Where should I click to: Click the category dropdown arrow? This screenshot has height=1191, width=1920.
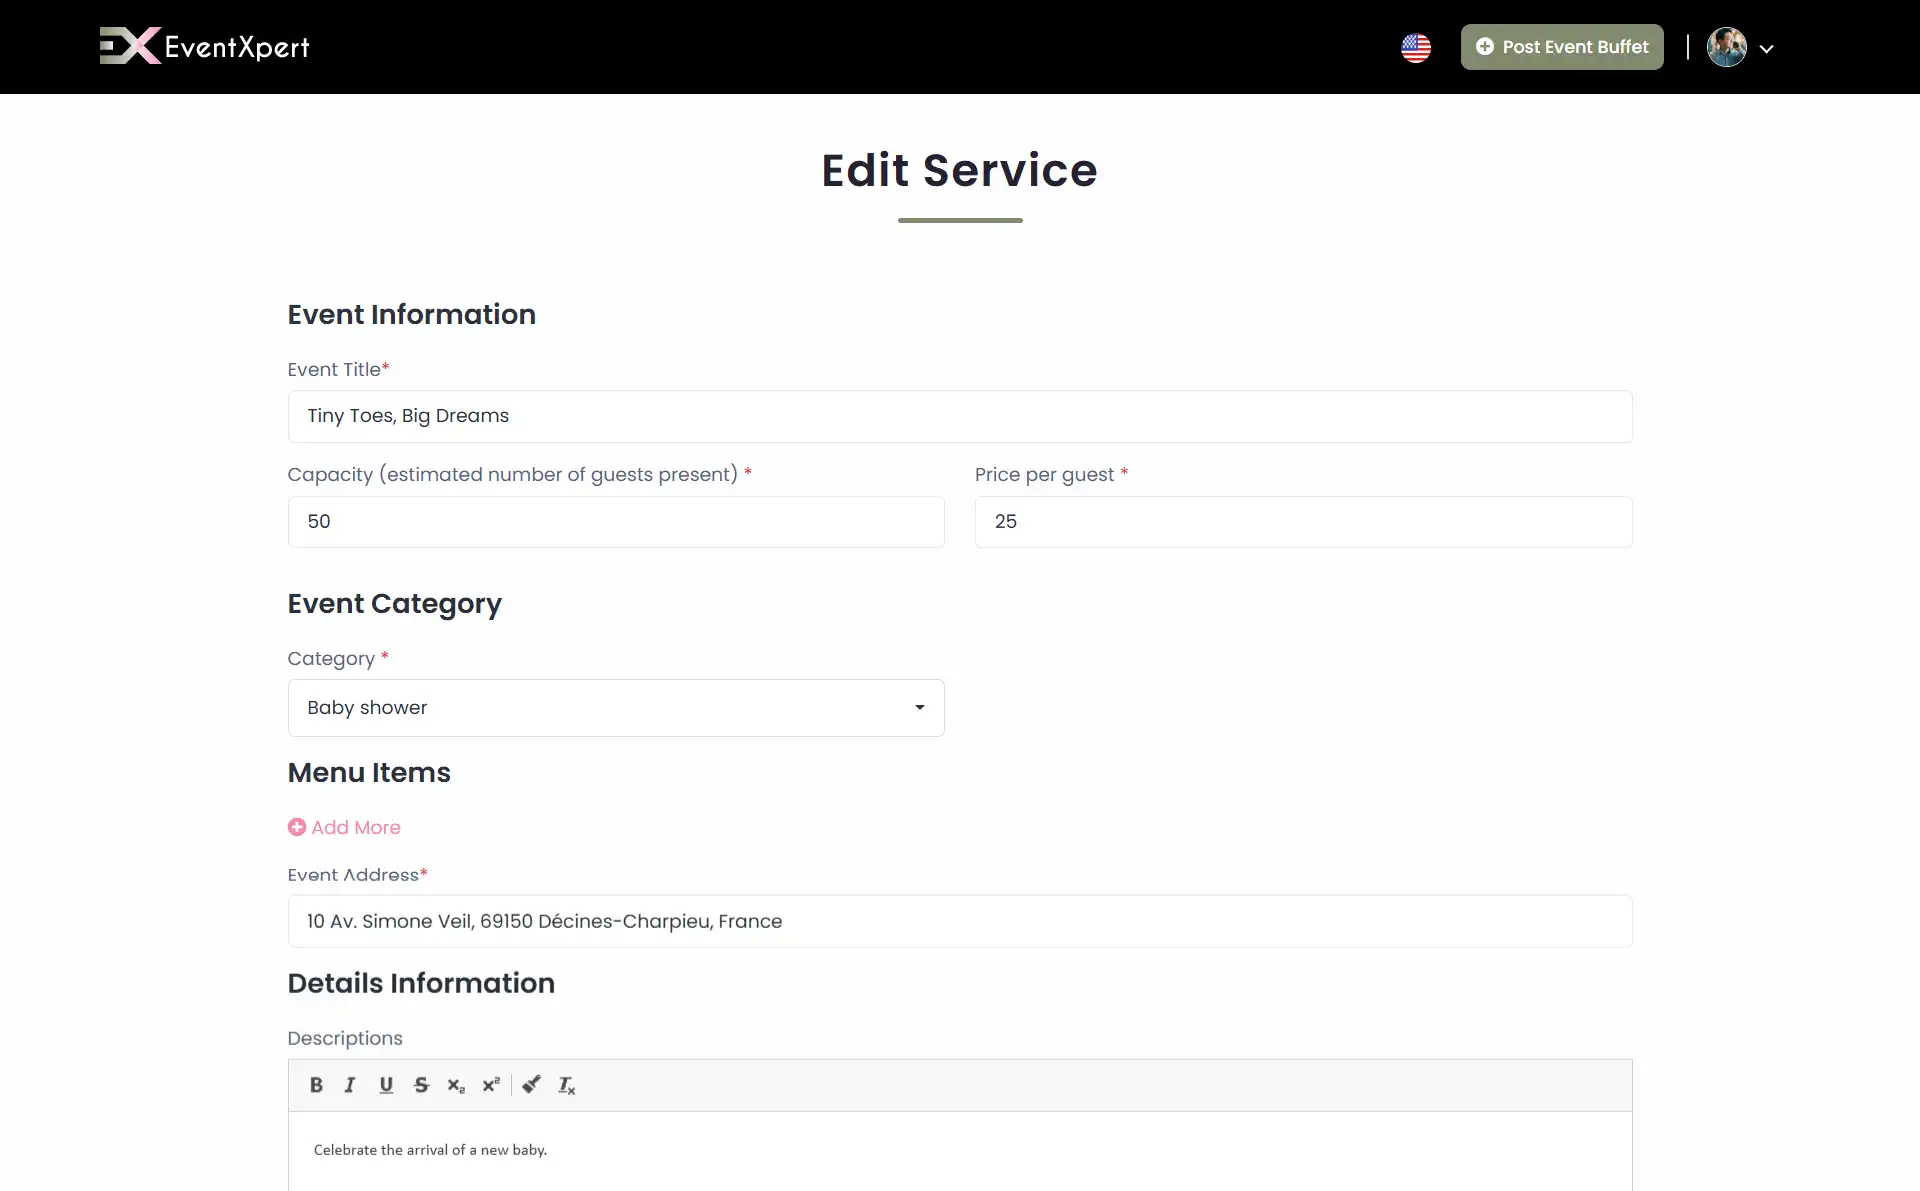(918, 707)
